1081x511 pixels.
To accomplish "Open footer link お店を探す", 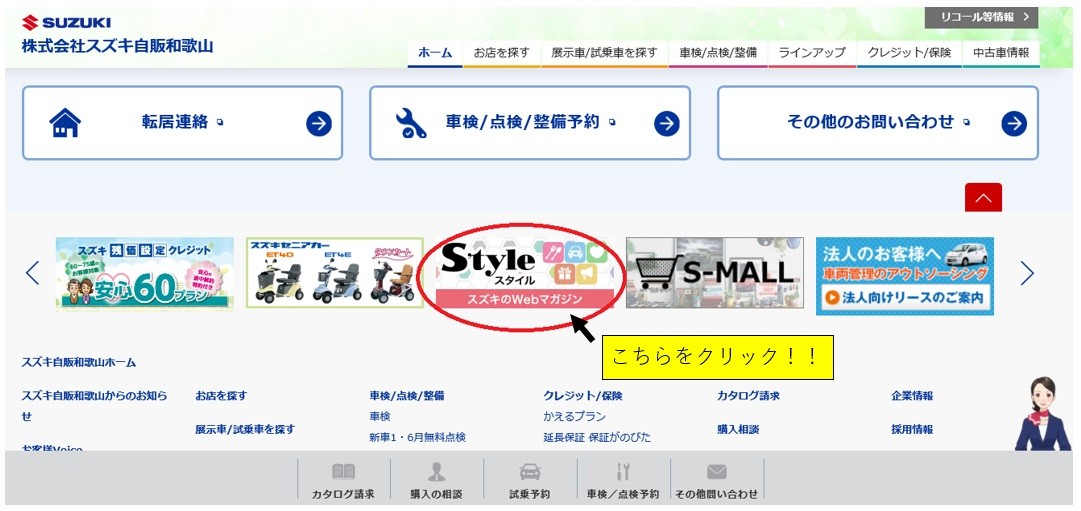I will pyautogui.click(x=221, y=396).
